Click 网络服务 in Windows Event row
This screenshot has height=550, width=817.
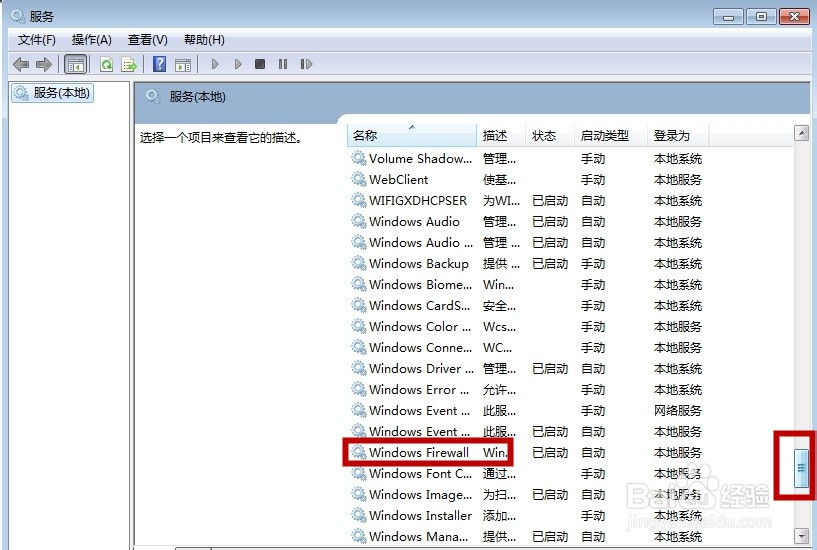click(x=678, y=410)
